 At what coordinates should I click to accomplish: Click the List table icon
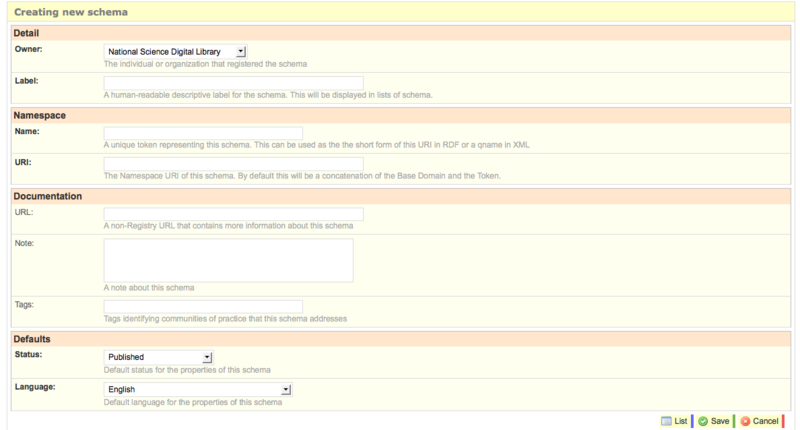coord(666,421)
